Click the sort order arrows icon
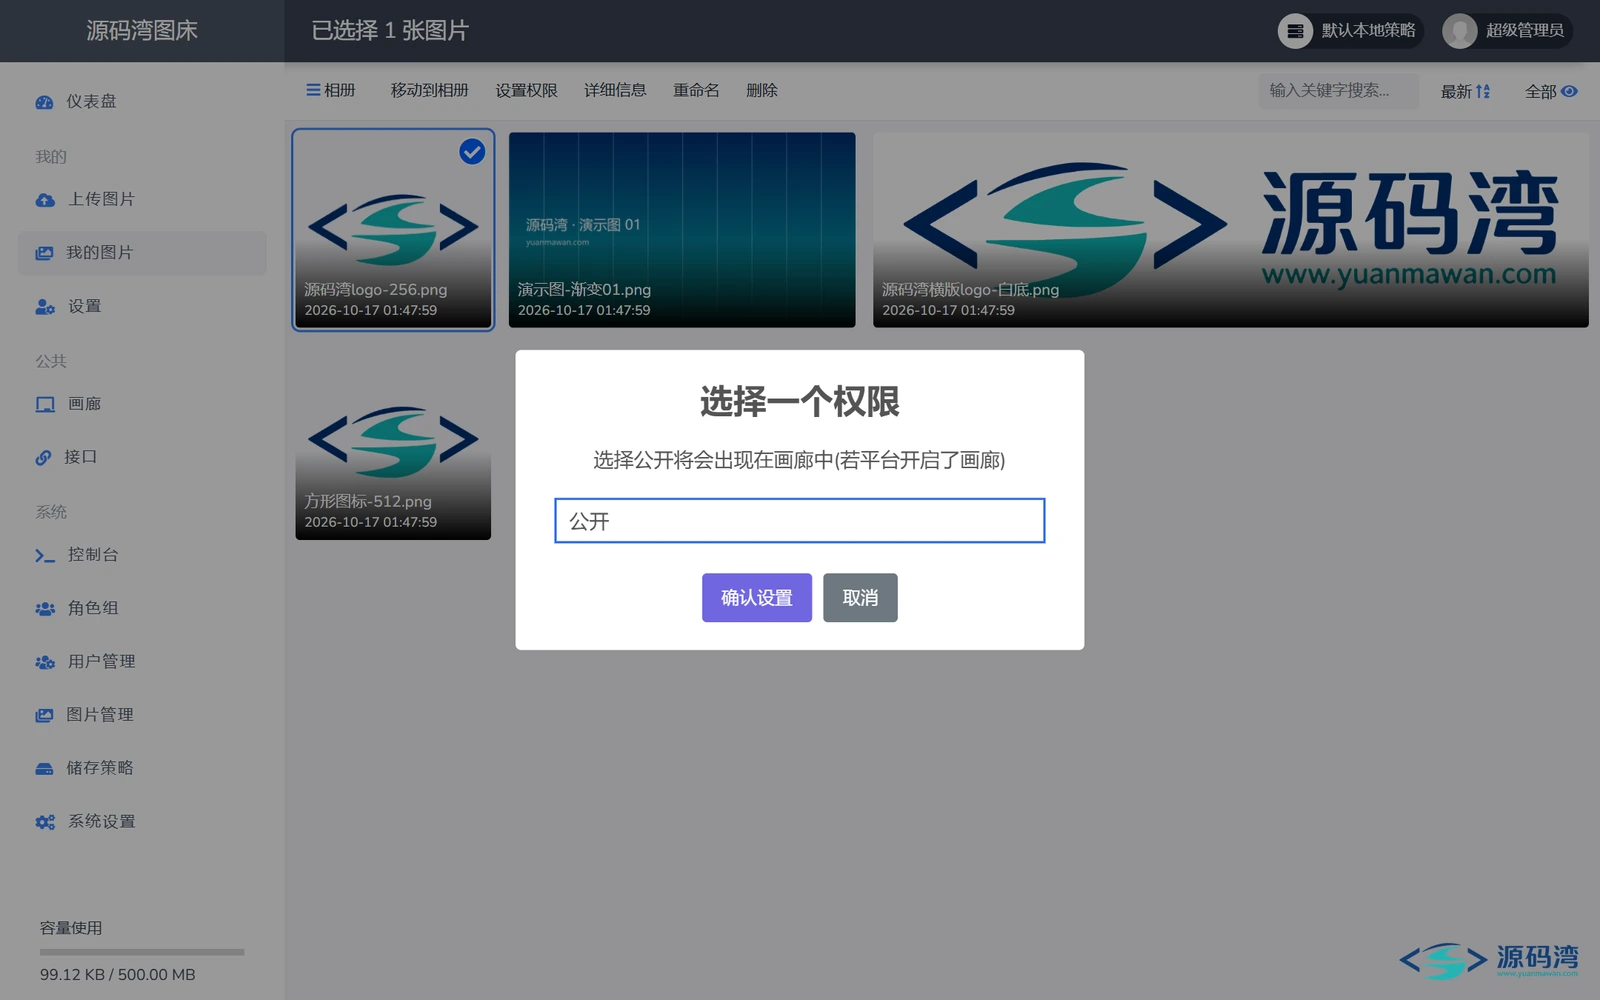 click(1483, 91)
